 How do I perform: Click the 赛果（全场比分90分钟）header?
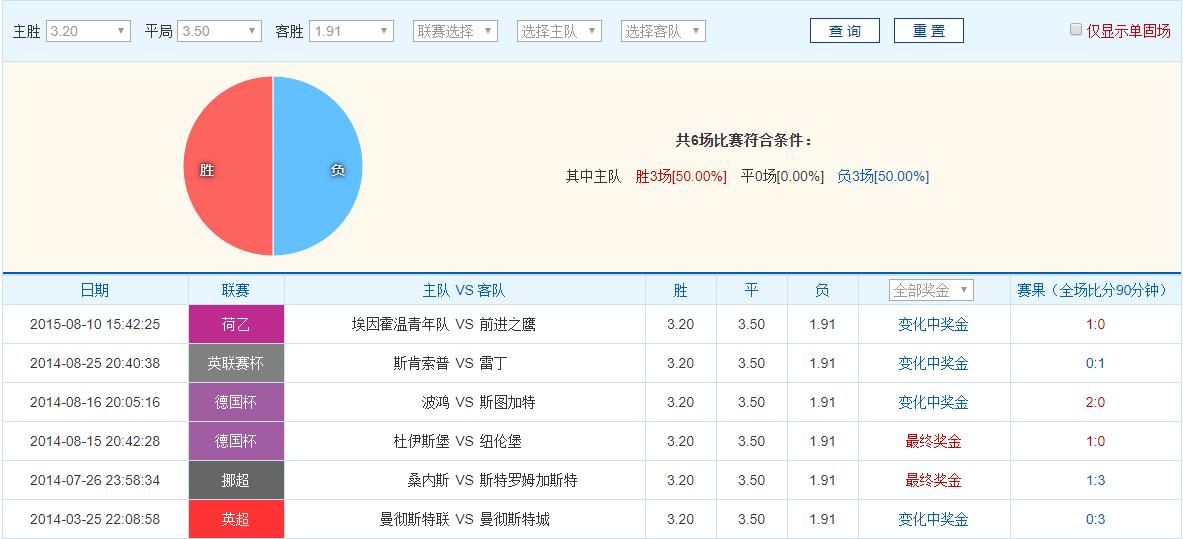click(1095, 290)
